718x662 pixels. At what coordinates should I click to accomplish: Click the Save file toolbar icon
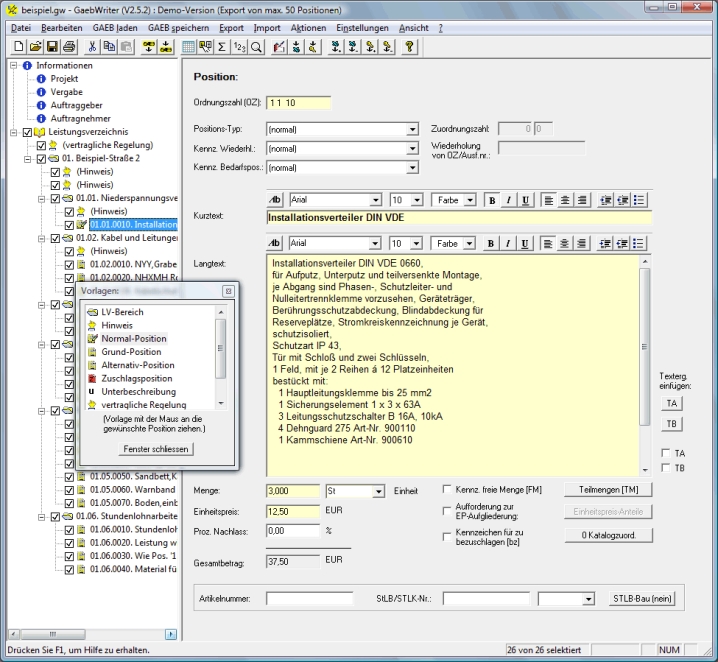(x=52, y=46)
